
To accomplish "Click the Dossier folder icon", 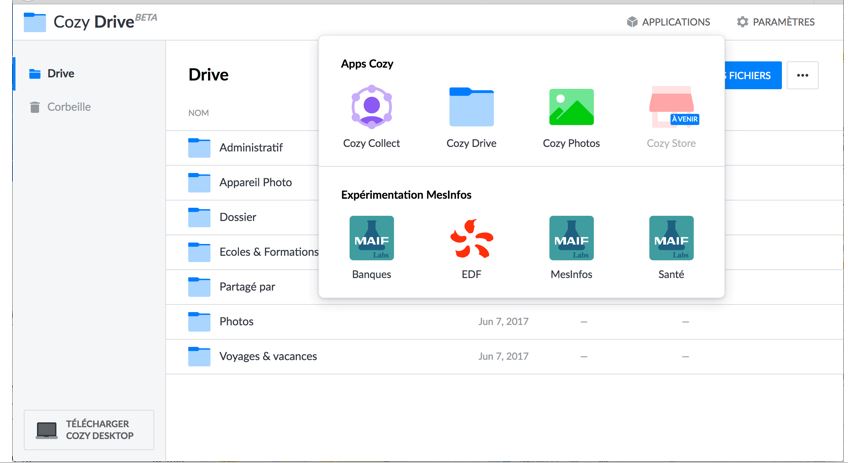I will [199, 217].
